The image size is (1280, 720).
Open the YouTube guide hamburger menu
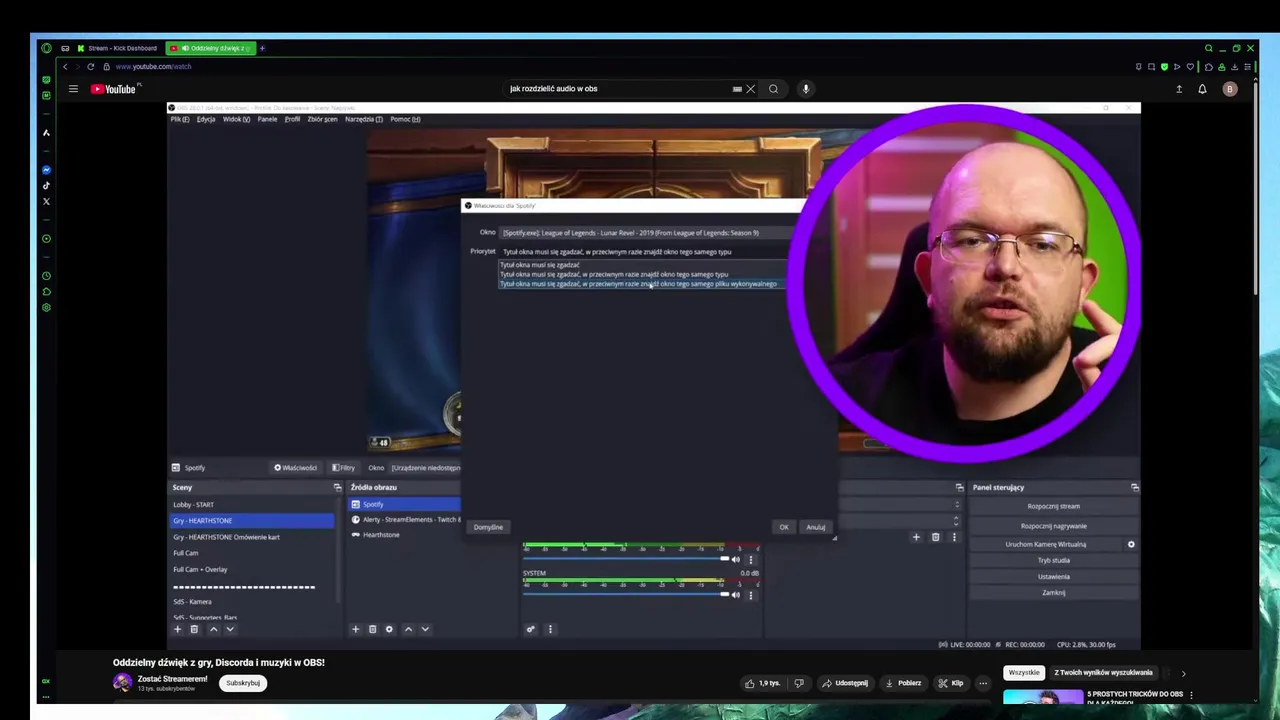pyautogui.click(x=73, y=89)
